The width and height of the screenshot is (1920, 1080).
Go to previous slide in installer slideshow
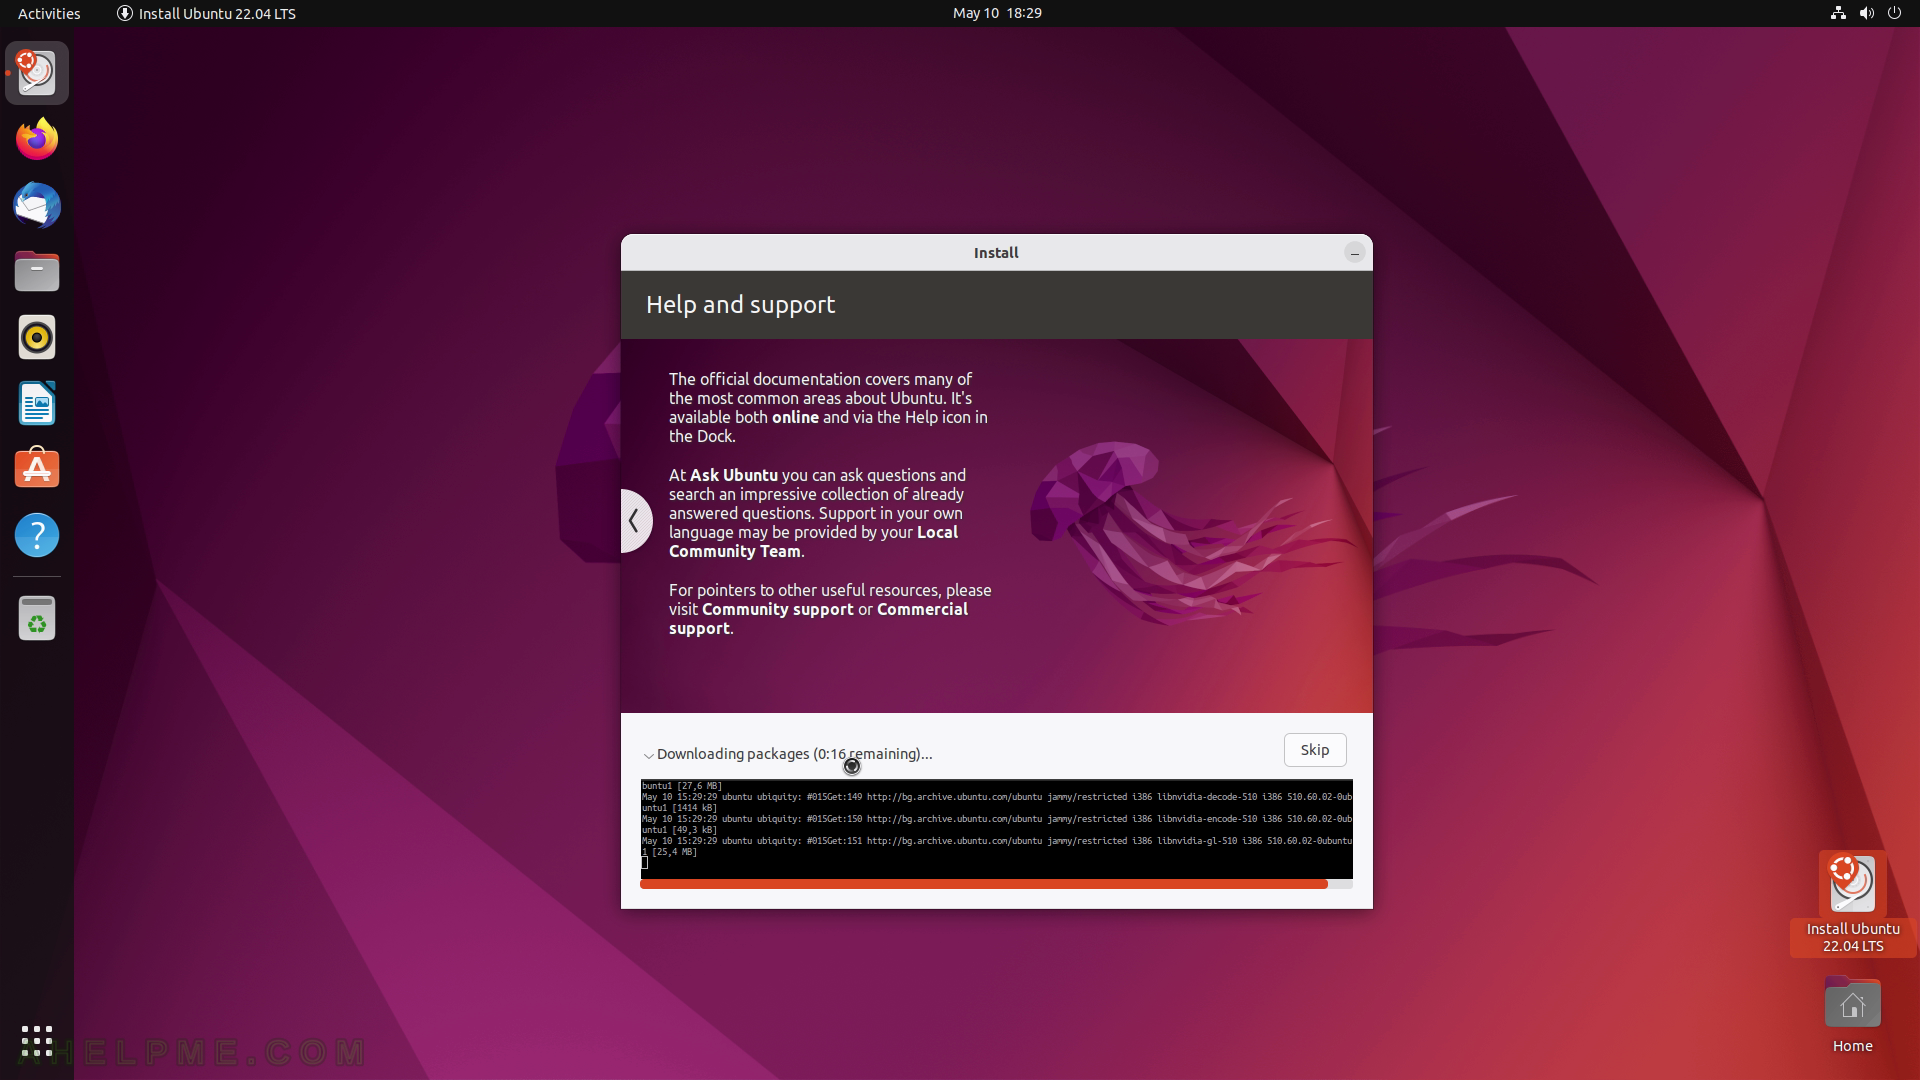point(634,520)
